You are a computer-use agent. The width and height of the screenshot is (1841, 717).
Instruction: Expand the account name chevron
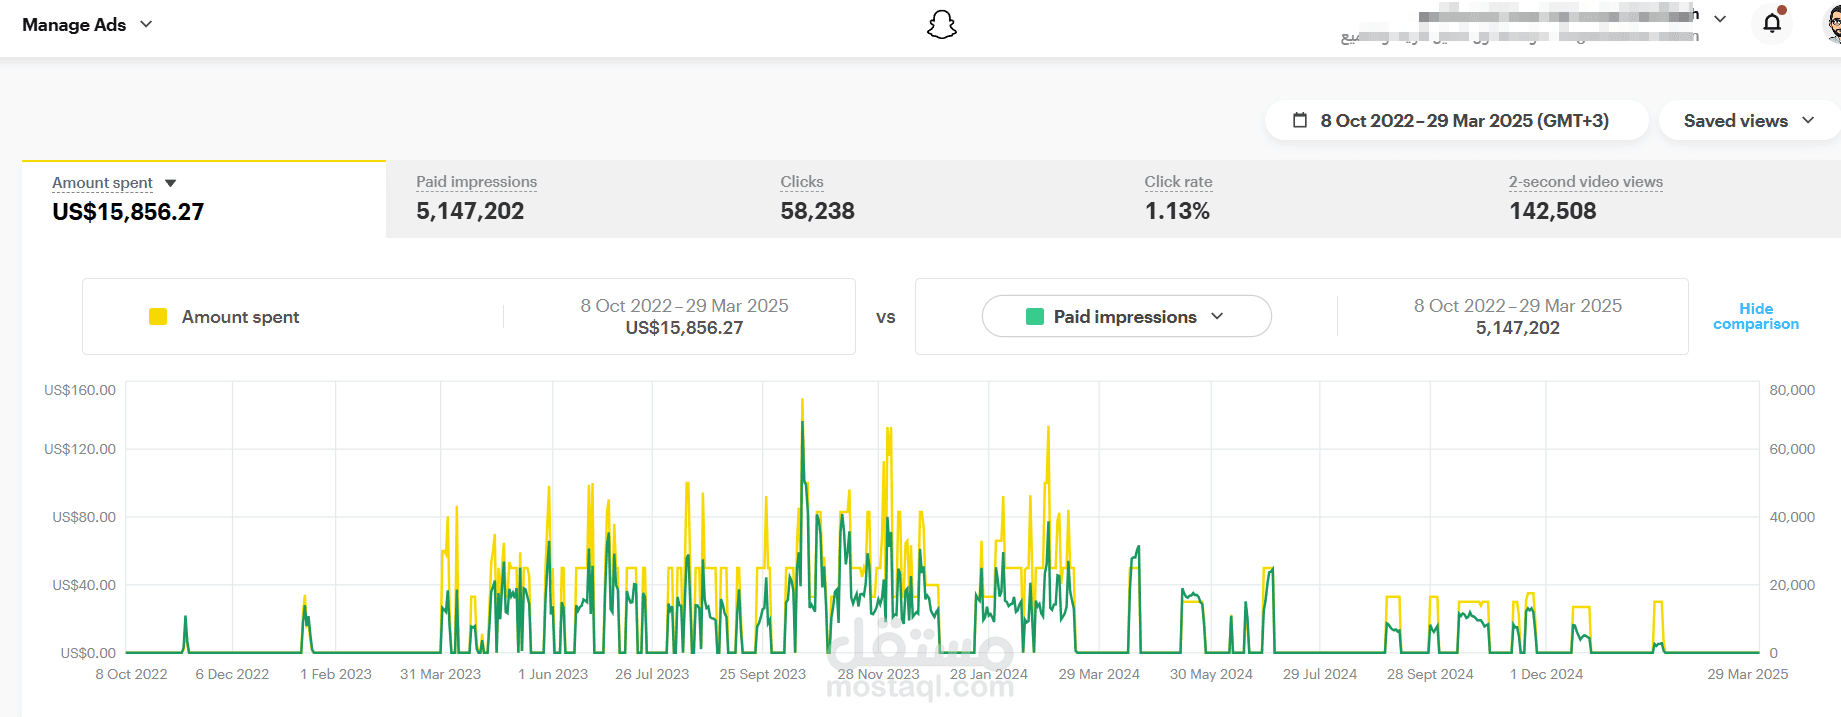(x=1720, y=18)
